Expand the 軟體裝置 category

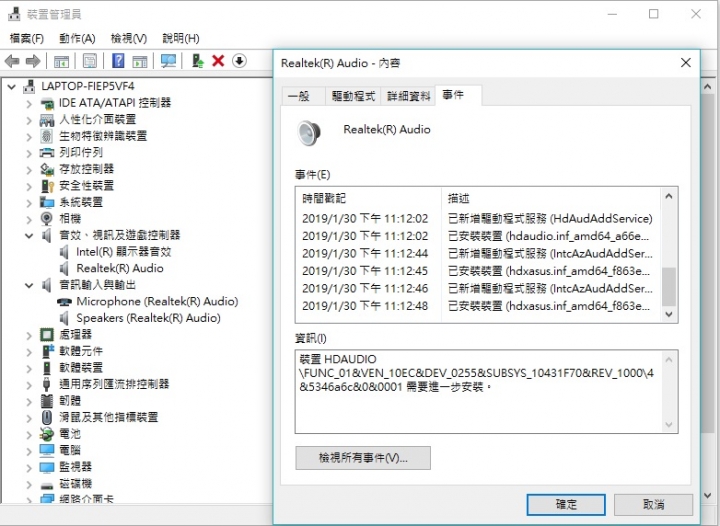tap(29, 368)
